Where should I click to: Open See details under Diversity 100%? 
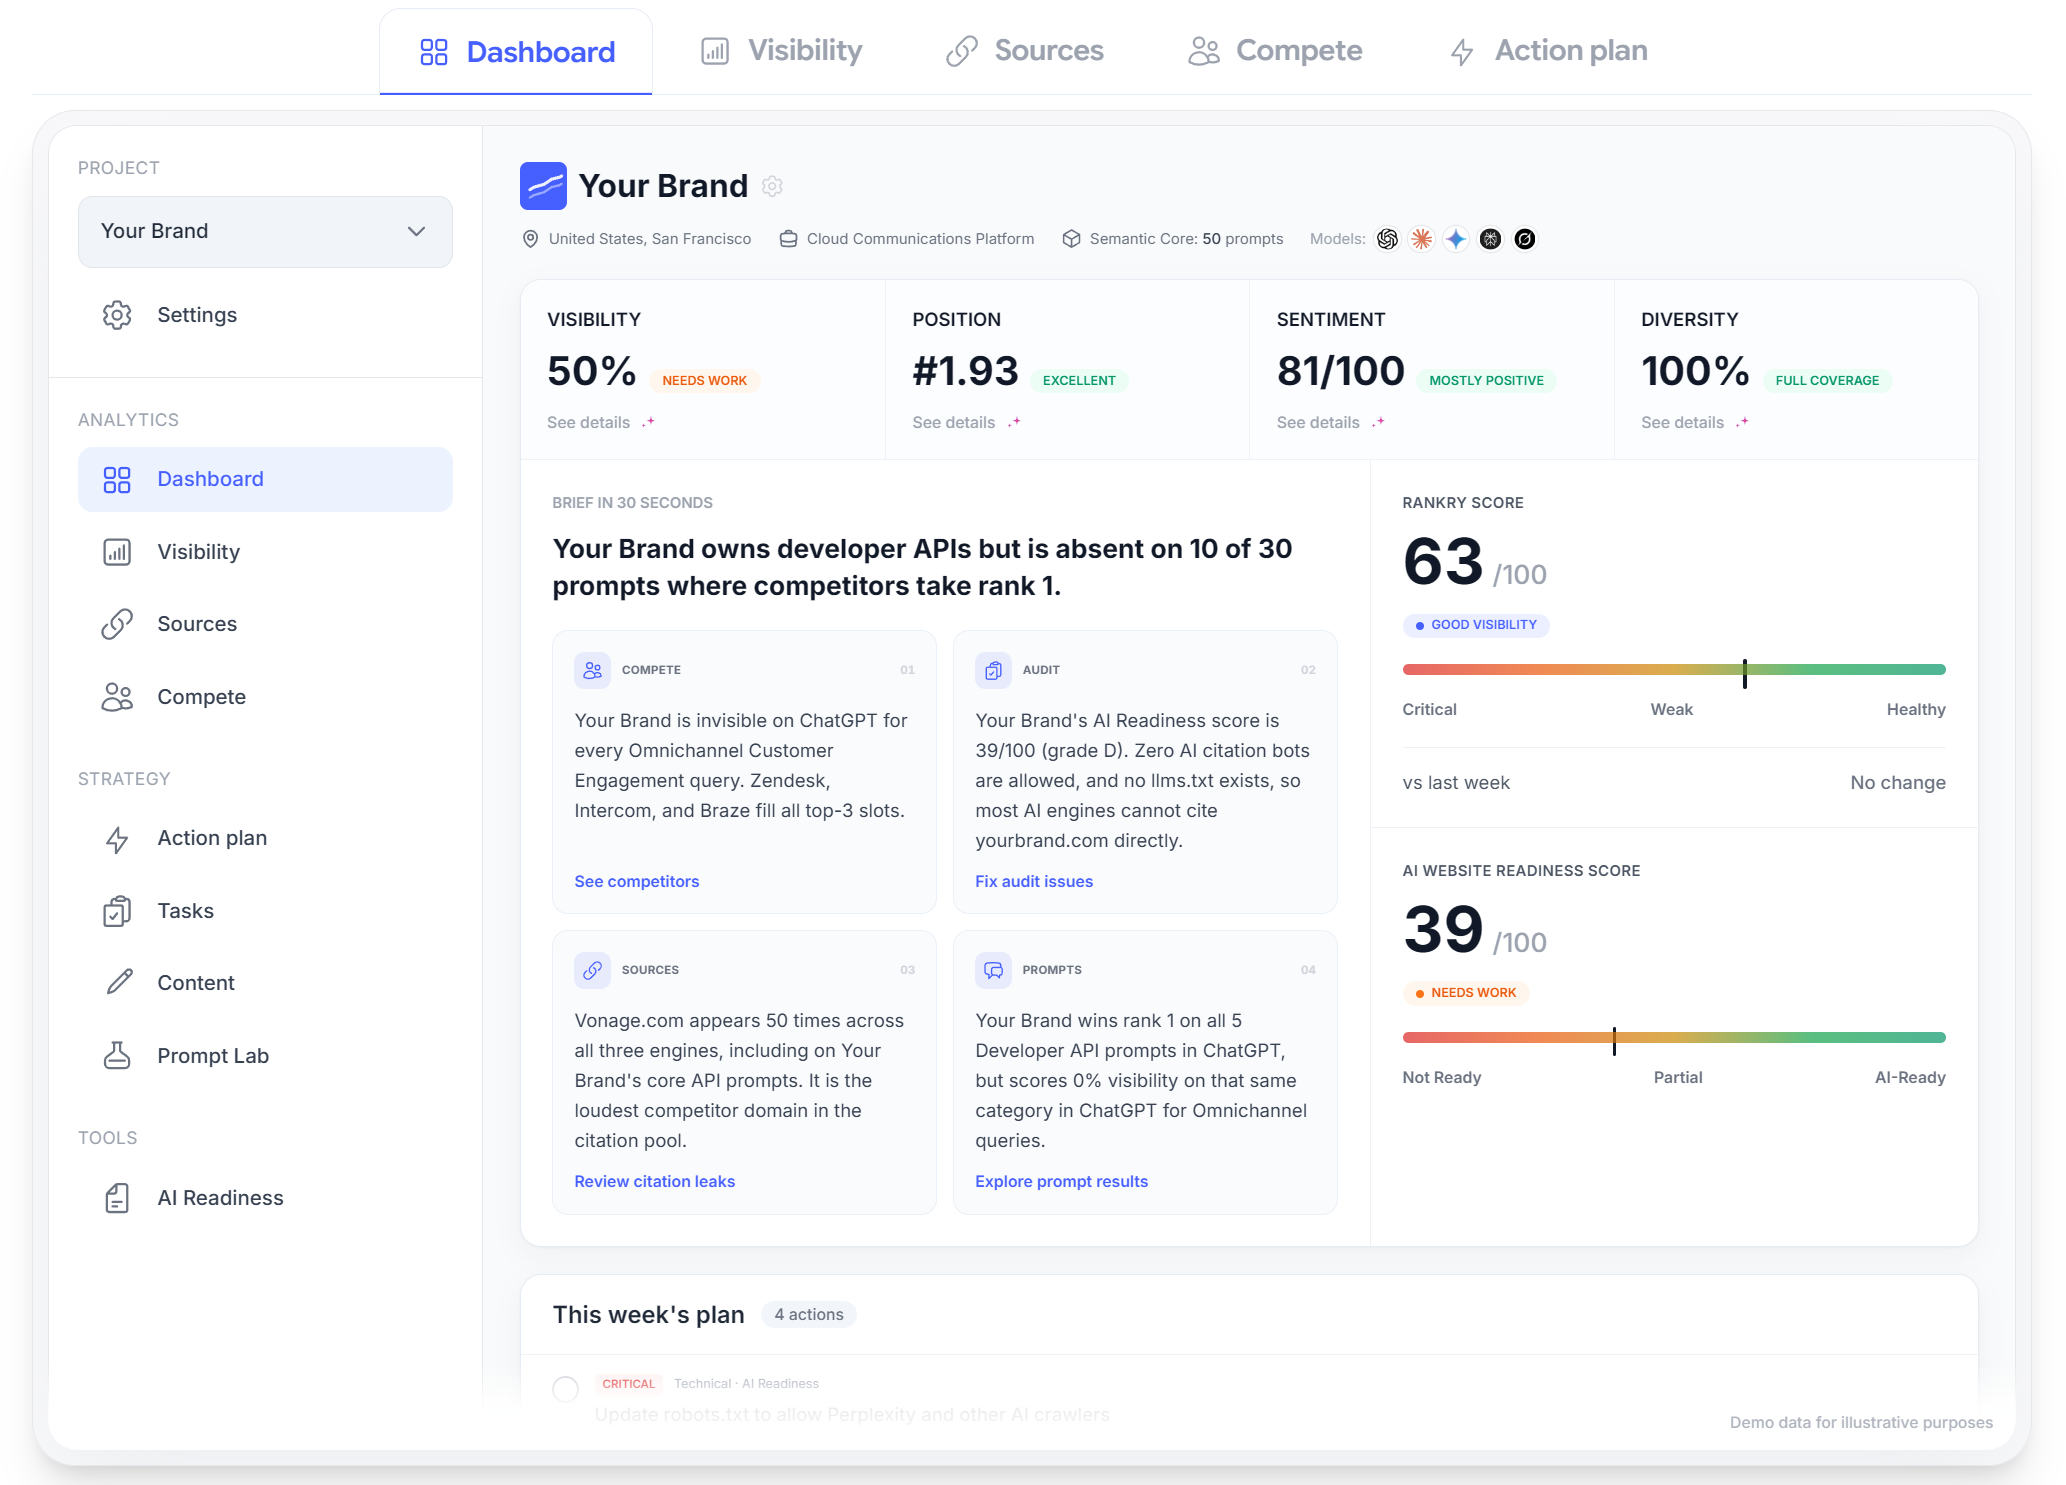click(x=1682, y=423)
